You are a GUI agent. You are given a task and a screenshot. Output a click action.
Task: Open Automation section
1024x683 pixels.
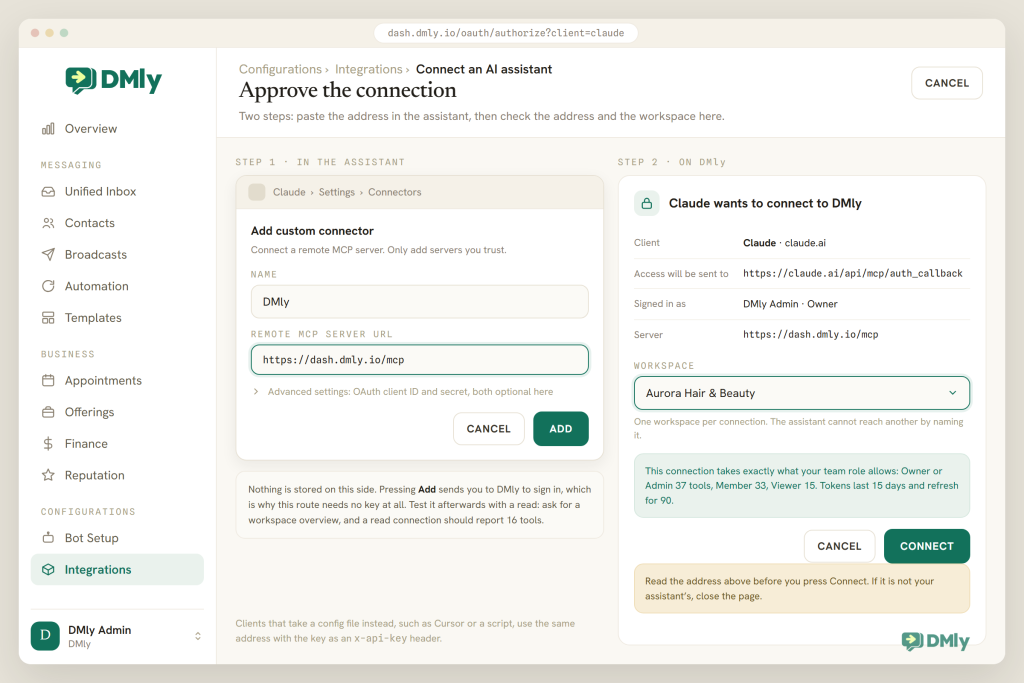(x=118, y=286)
